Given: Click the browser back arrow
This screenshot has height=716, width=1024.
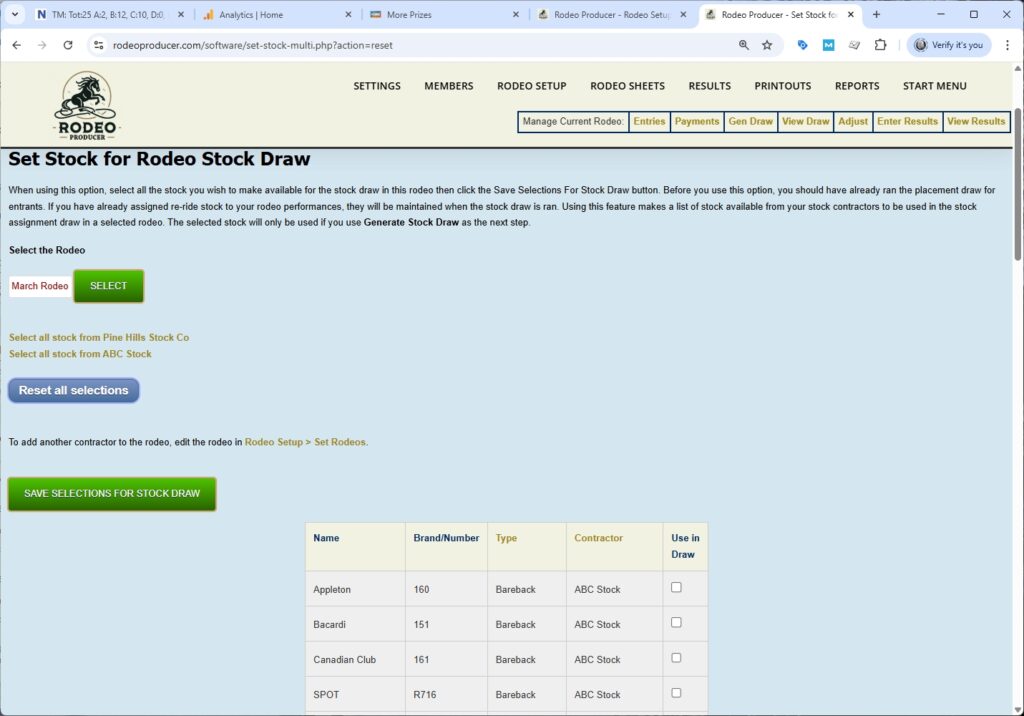Looking at the screenshot, I should (16, 45).
